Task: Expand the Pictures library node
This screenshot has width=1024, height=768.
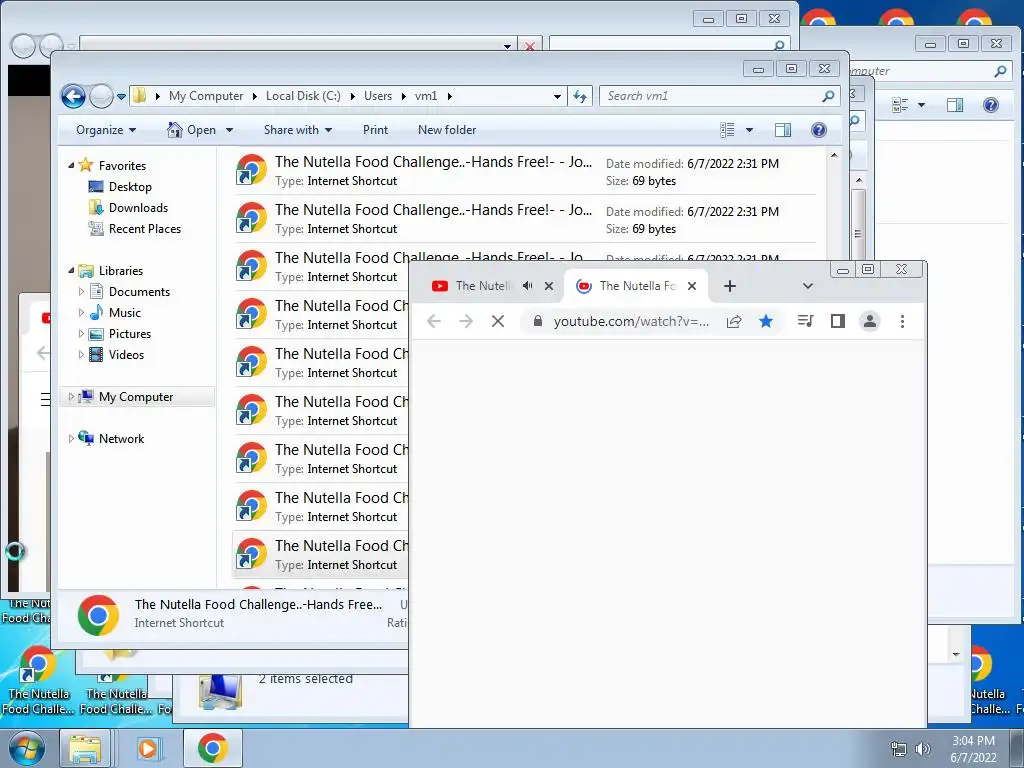Action: coord(82,334)
